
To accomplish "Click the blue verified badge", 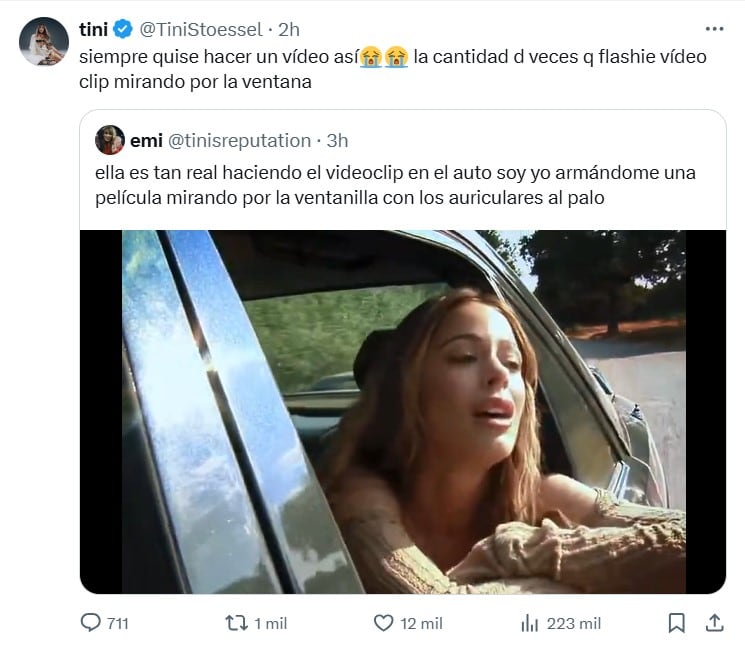I will (x=124, y=29).
